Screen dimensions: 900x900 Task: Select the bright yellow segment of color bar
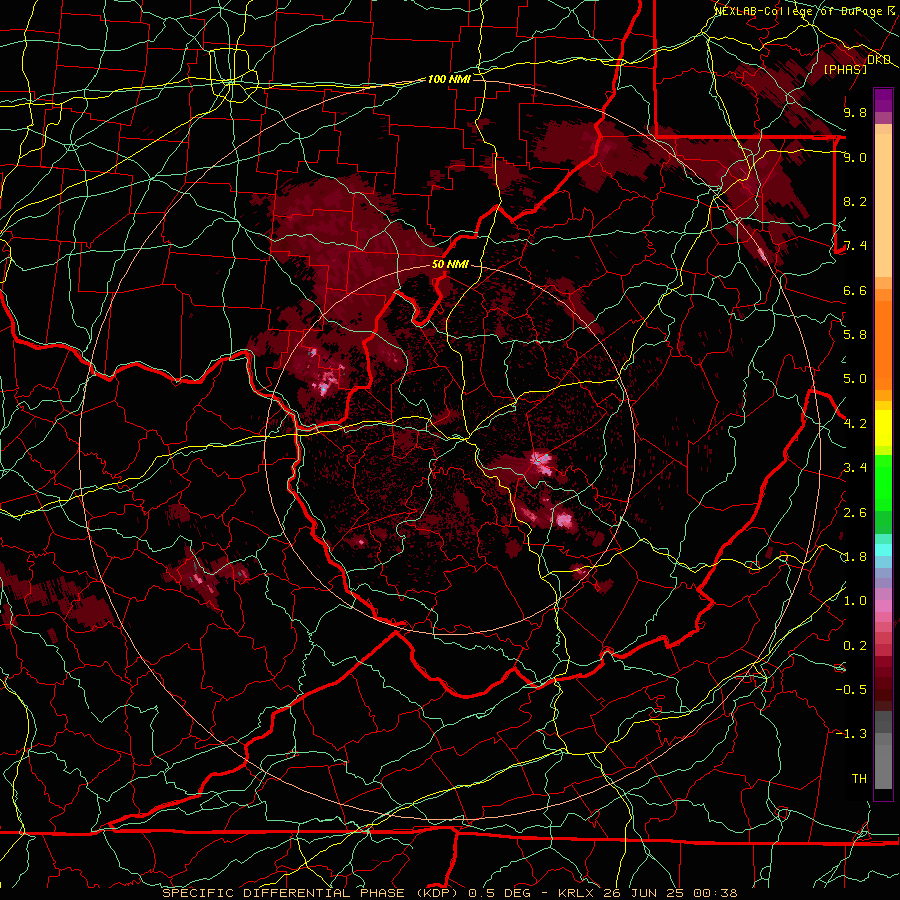[x=883, y=428]
